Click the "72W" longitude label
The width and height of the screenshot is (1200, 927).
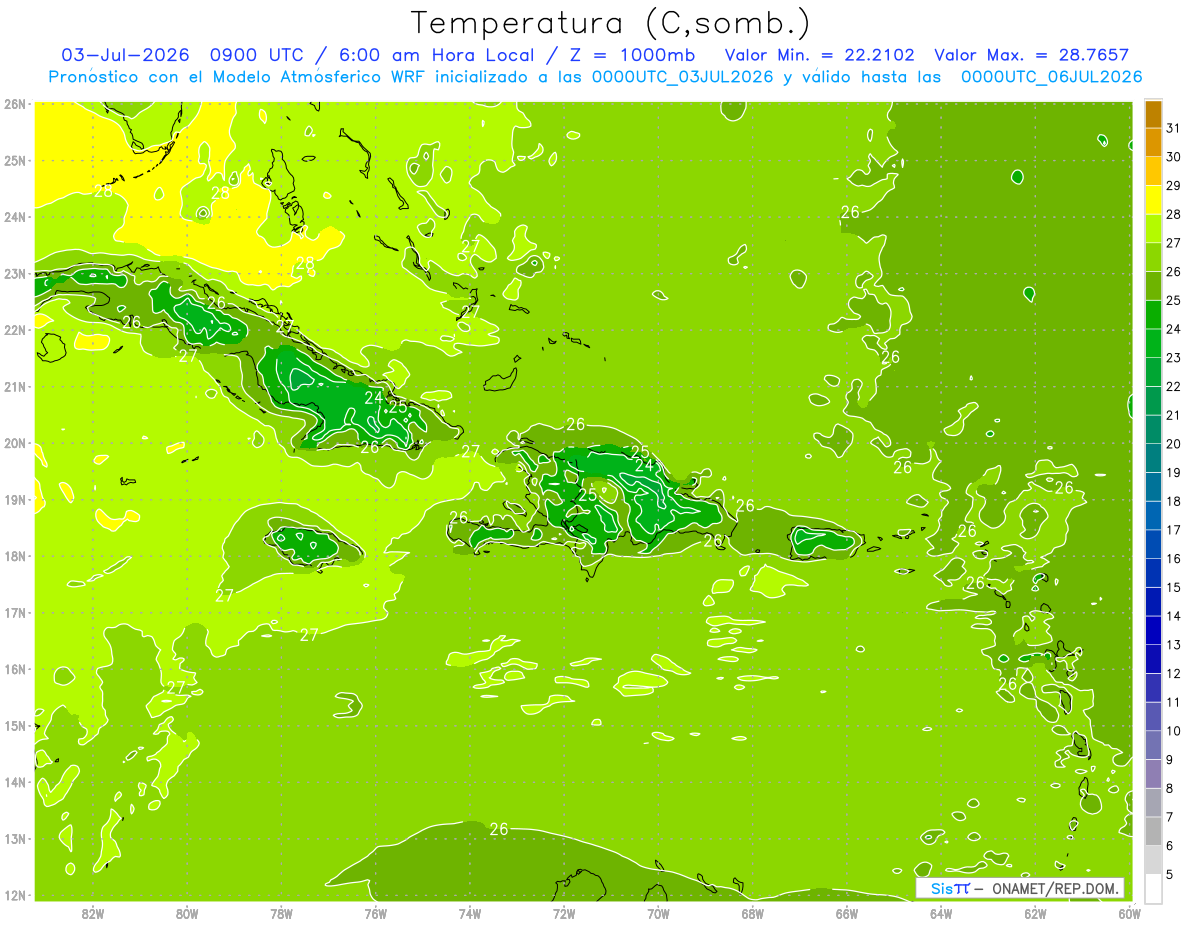(564, 913)
